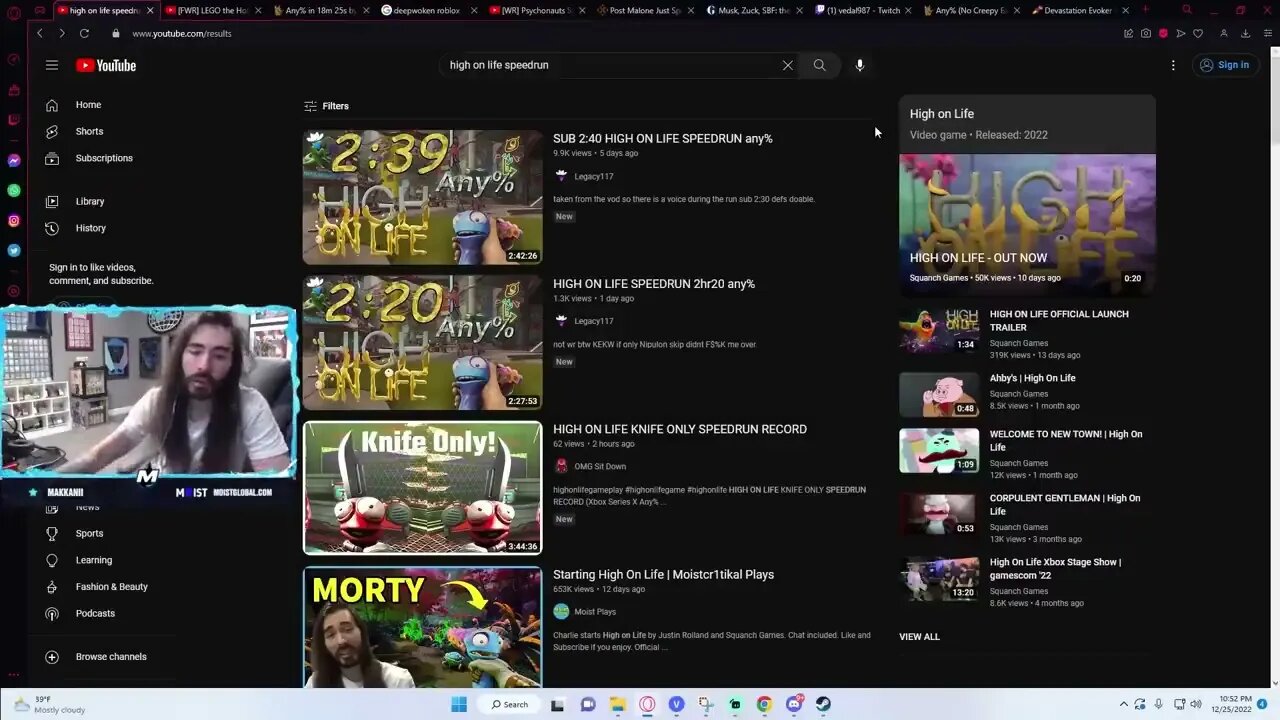Open Sports category in sidebar
This screenshot has height=720, width=1280.
point(89,533)
